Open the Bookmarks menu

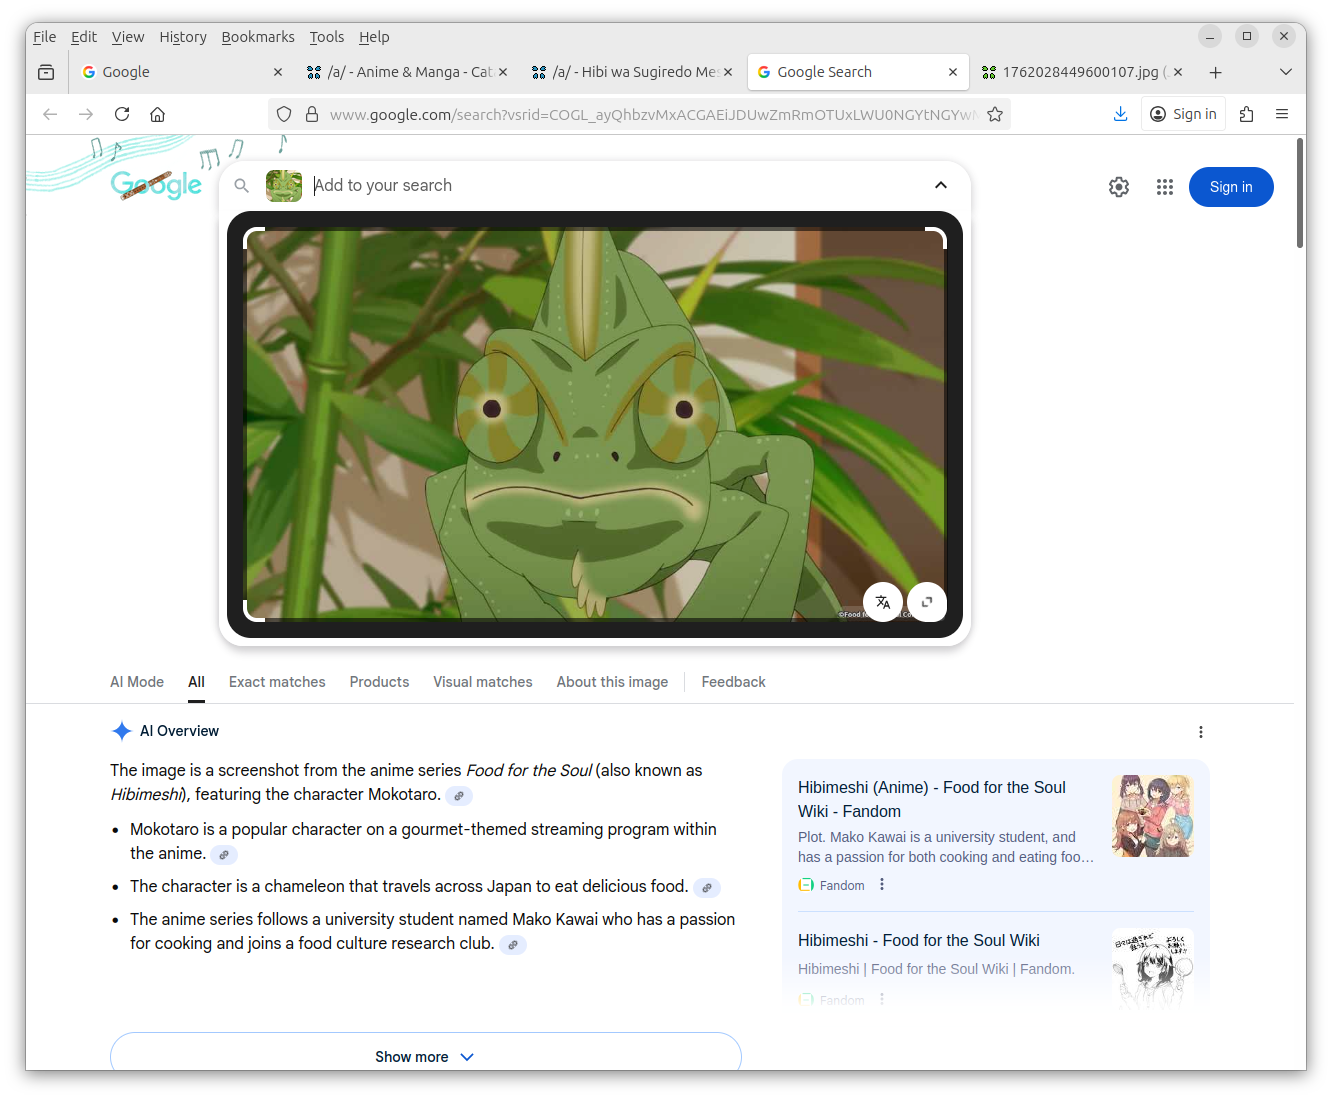point(258,37)
